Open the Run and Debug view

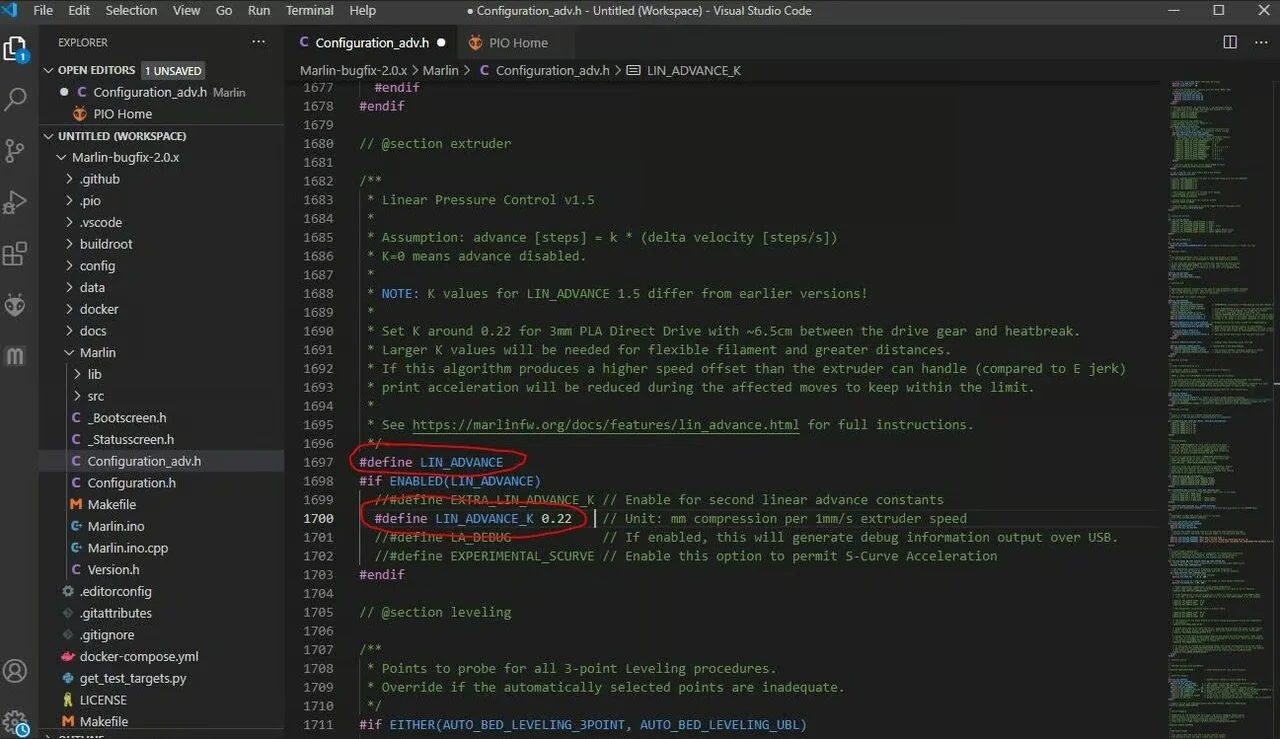point(15,202)
